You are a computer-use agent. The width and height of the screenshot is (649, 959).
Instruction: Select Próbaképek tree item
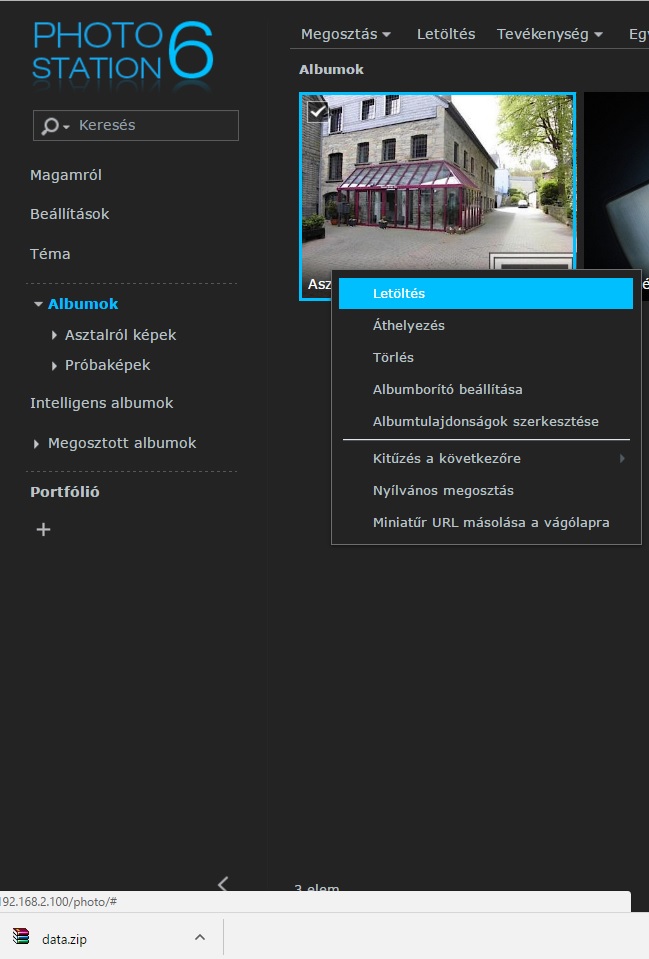click(x=108, y=365)
